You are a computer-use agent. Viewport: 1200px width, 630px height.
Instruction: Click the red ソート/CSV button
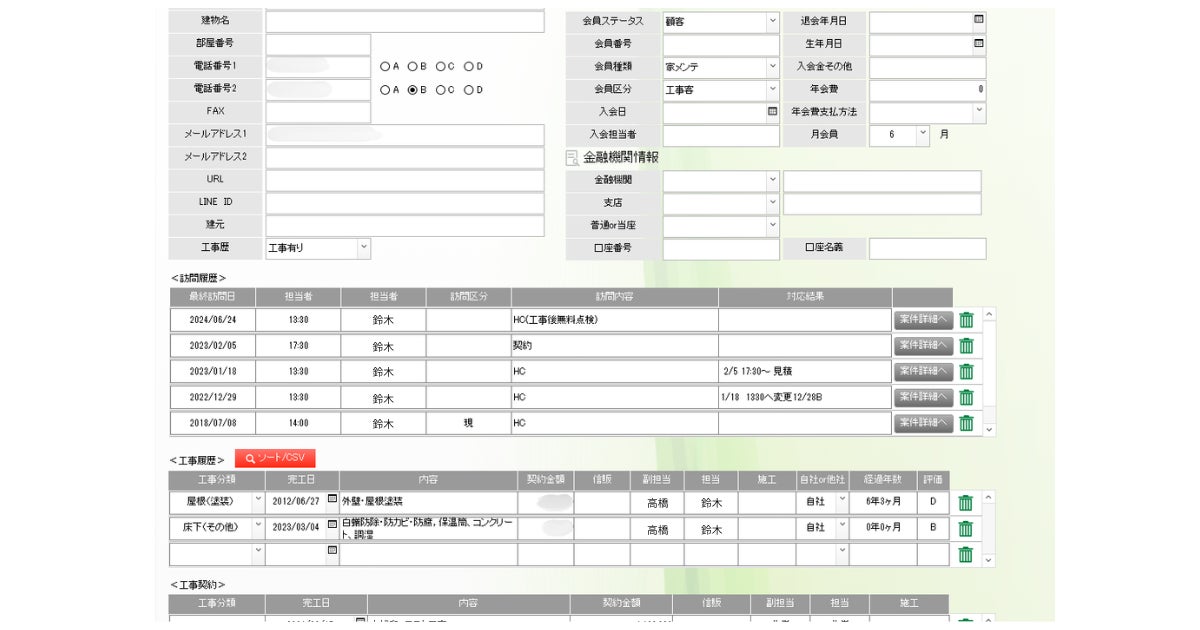point(275,458)
